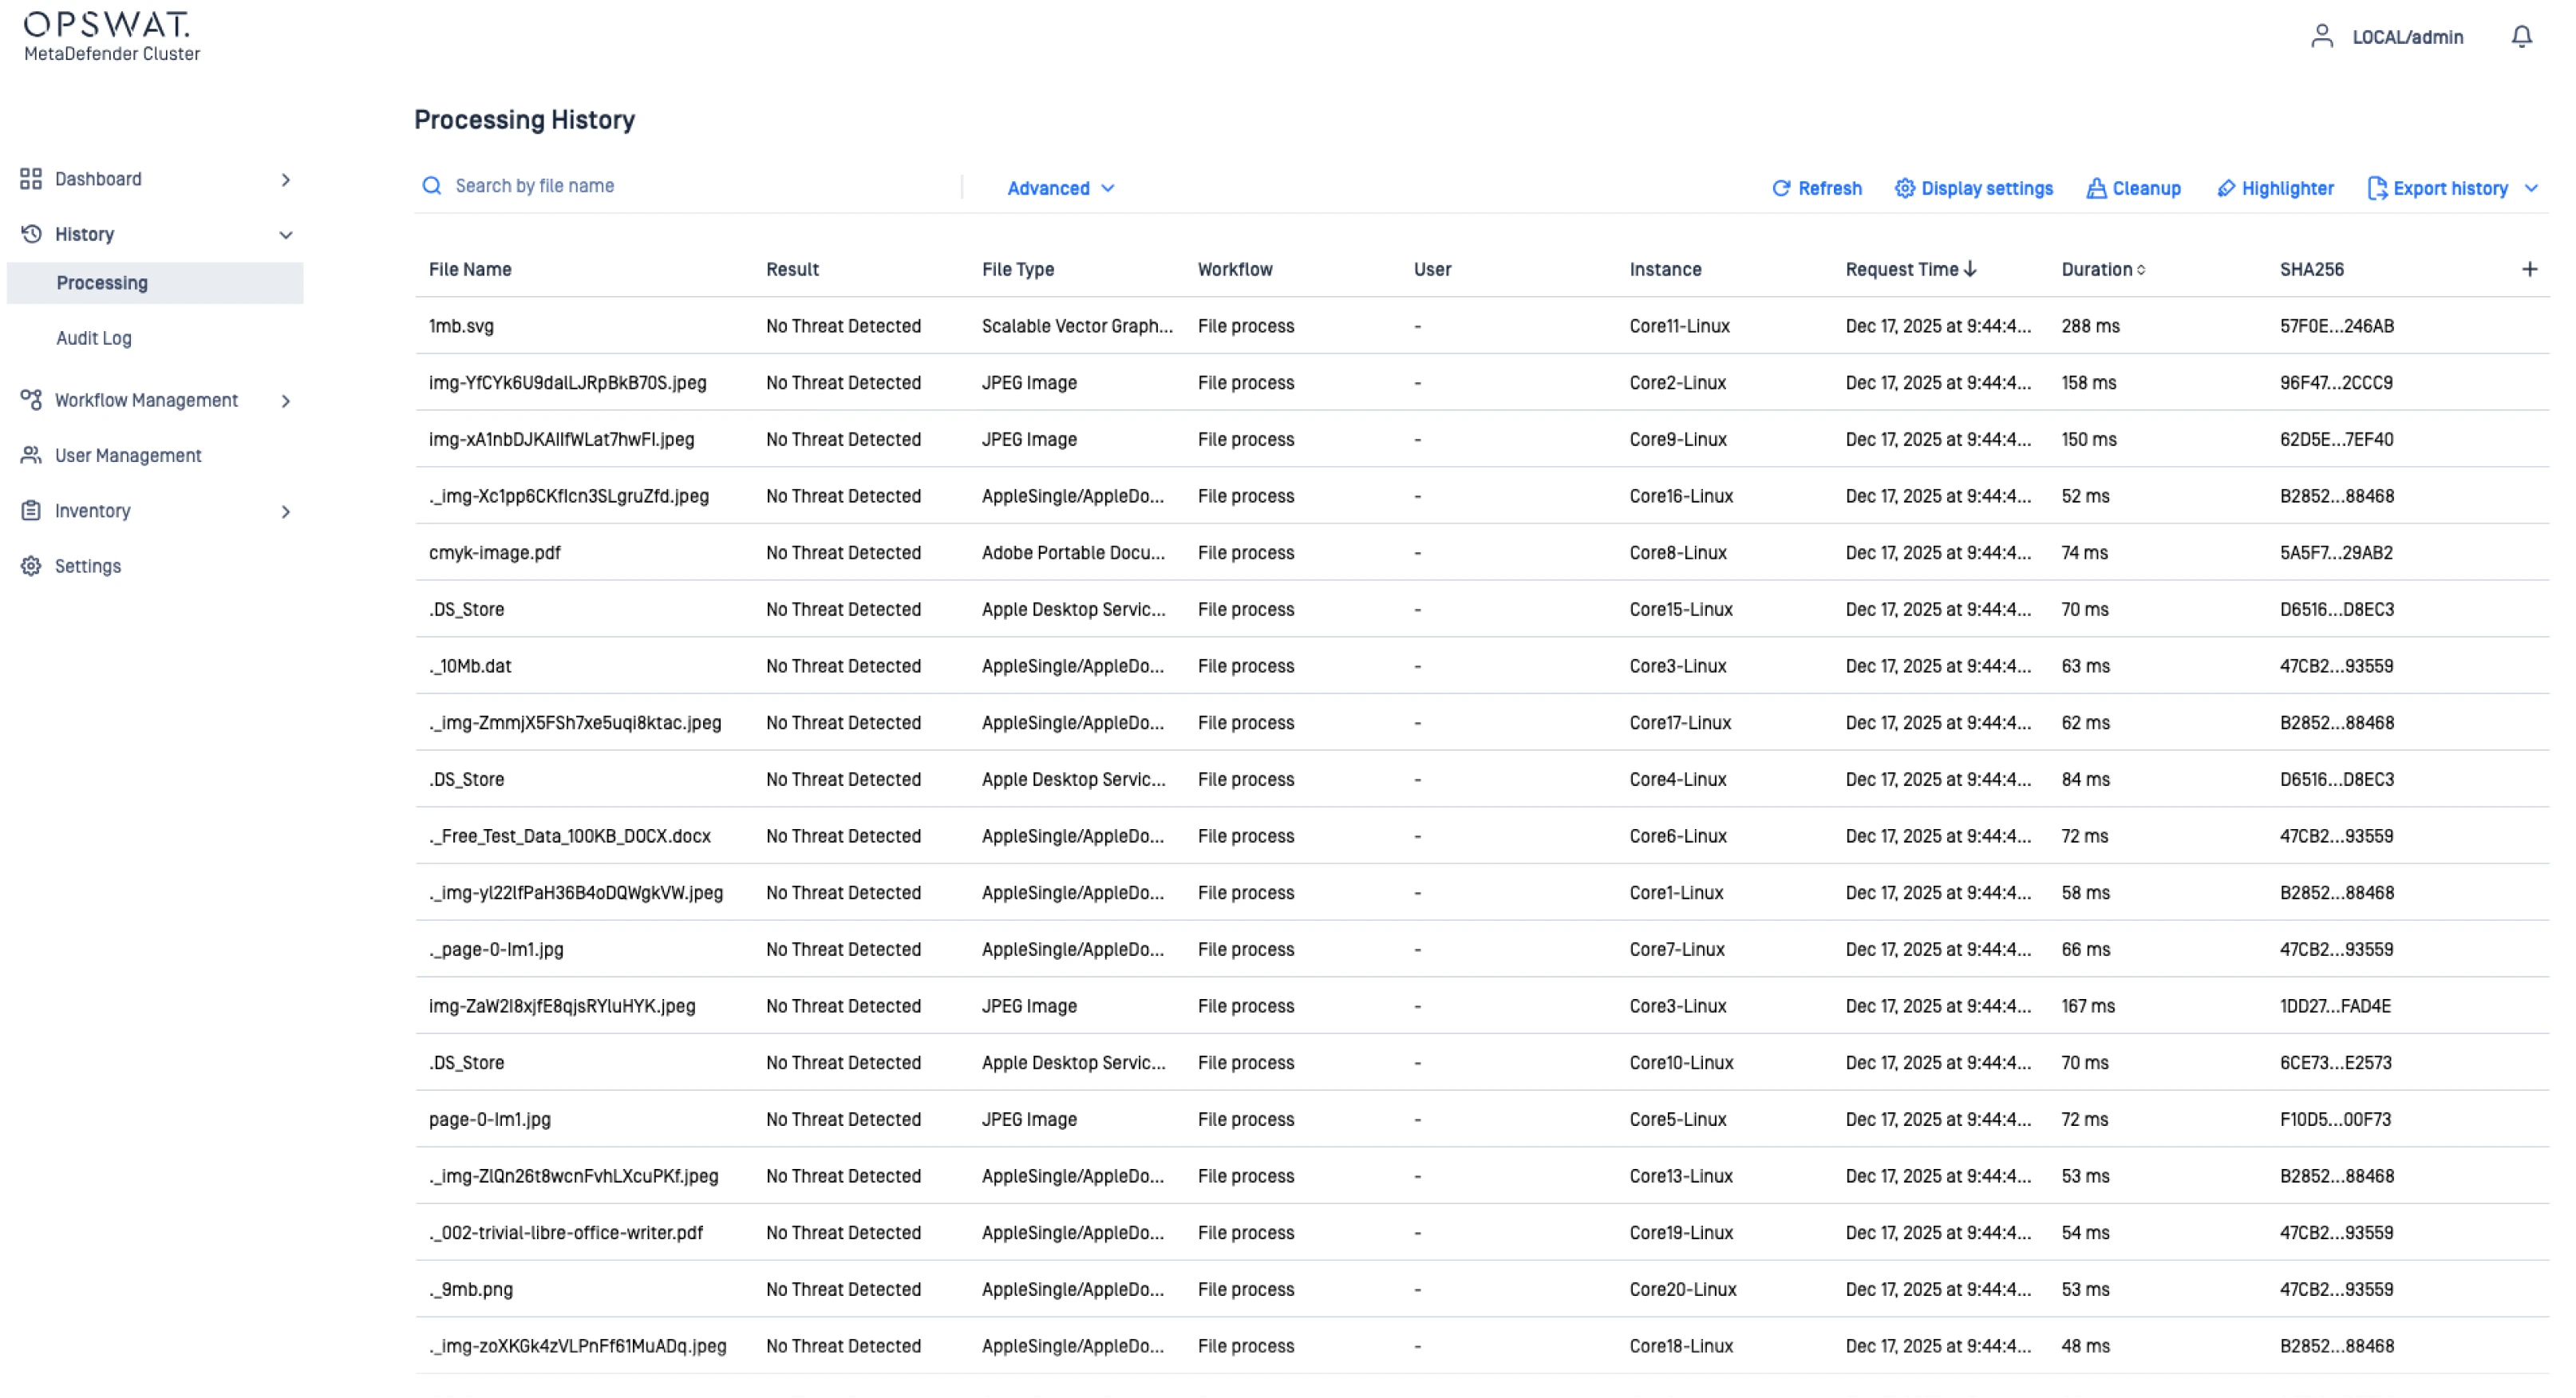Collapse the History sidebar section
This screenshot has width=2576, height=1398.
tap(286, 235)
